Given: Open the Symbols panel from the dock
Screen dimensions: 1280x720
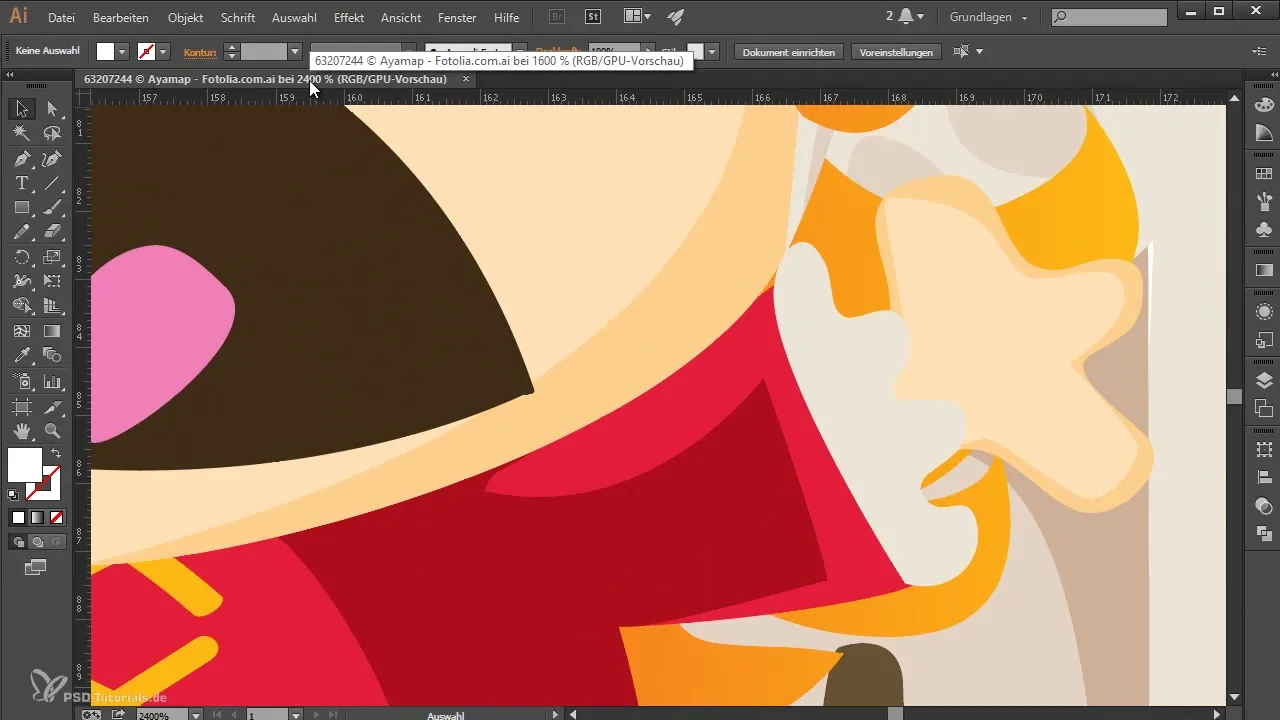Looking at the screenshot, I should click(1263, 230).
